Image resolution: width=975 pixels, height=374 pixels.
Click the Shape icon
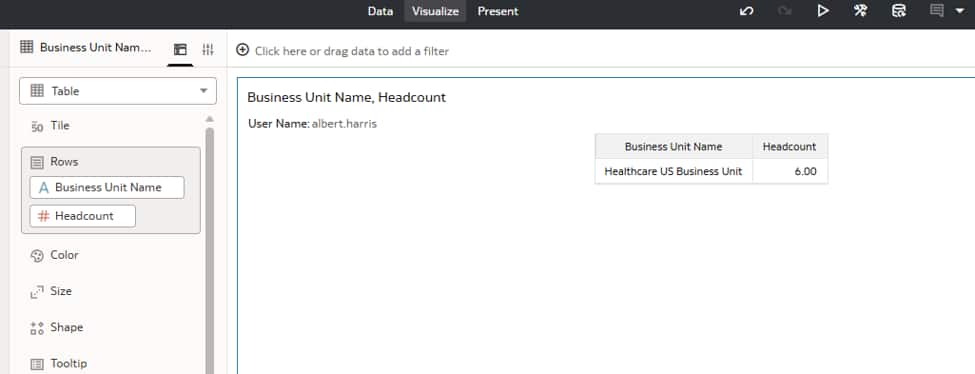coord(37,328)
